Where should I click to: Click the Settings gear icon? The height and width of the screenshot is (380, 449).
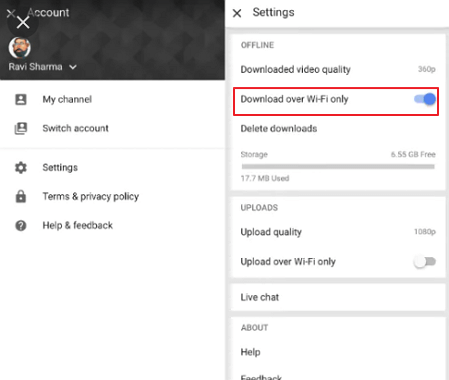tap(21, 167)
